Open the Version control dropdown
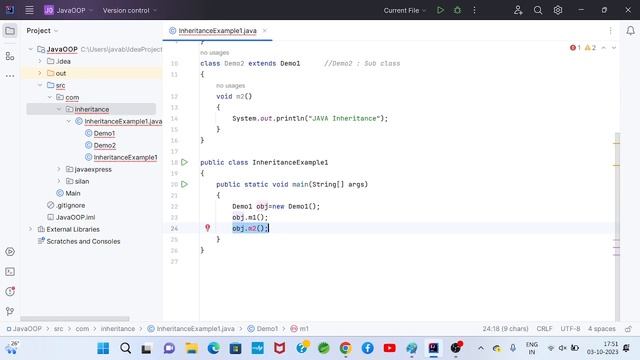This screenshot has height=360, width=640. tap(130, 10)
